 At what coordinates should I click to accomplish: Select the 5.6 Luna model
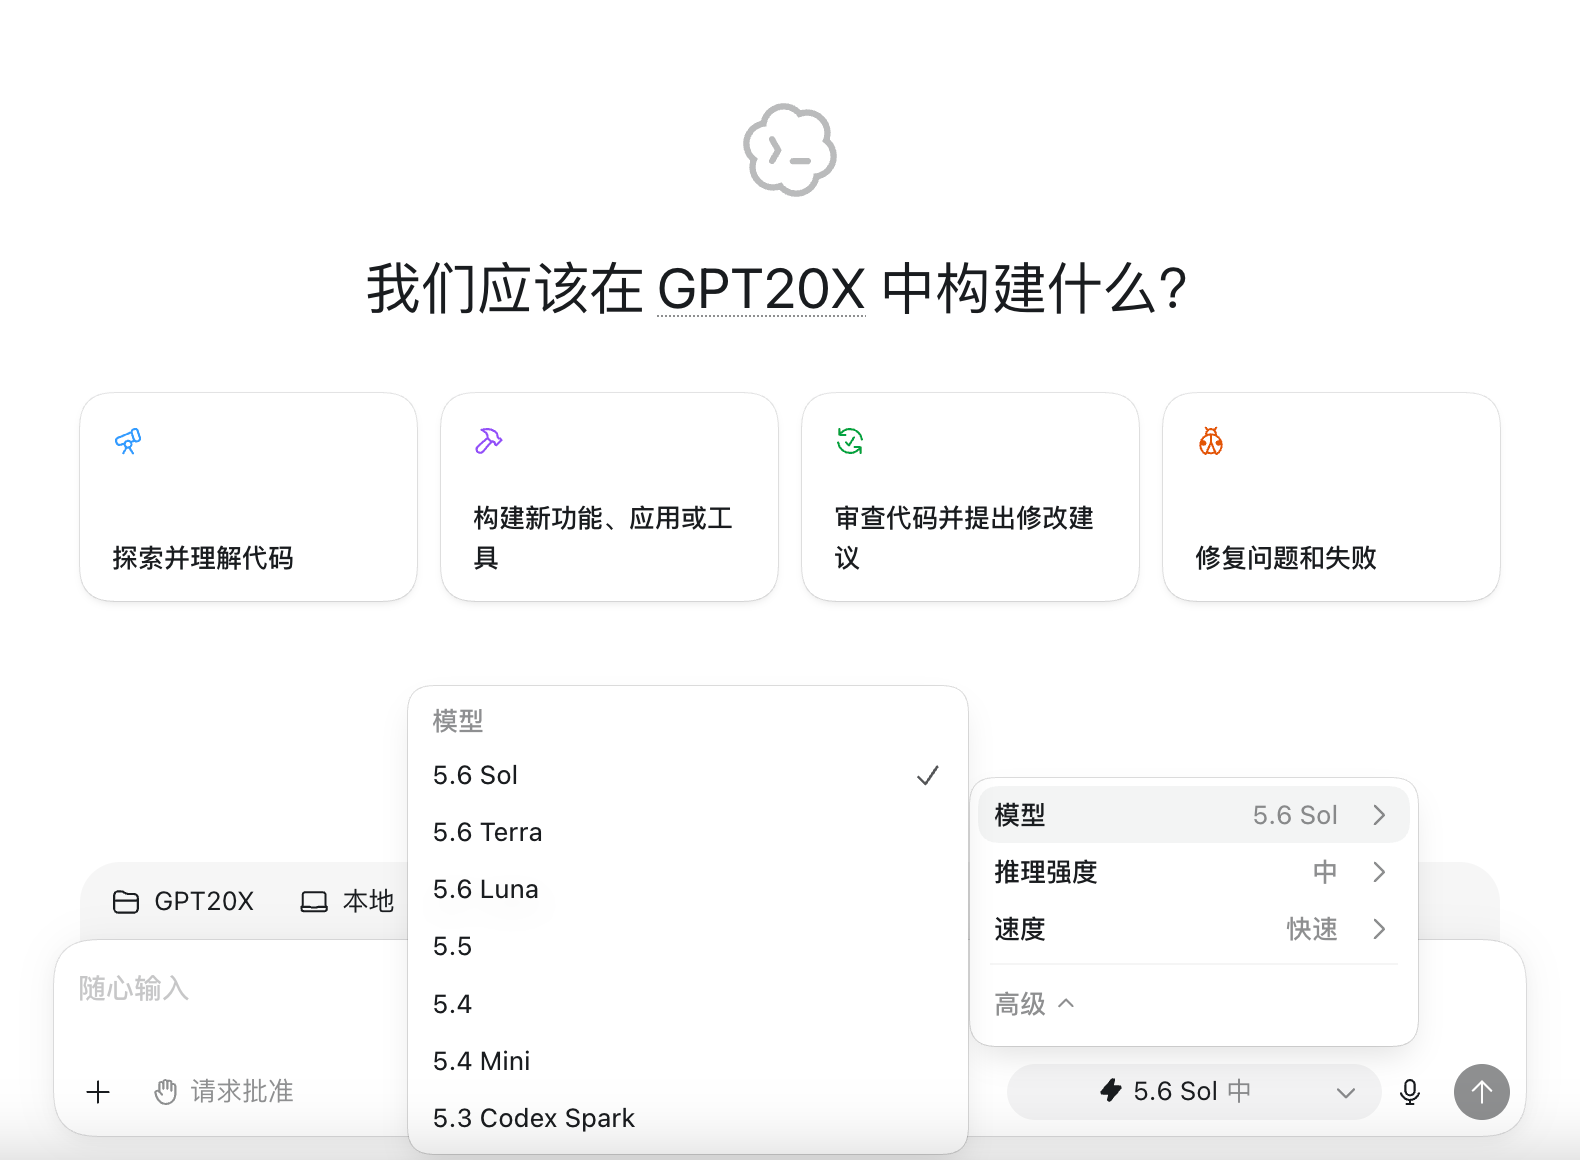(x=688, y=889)
